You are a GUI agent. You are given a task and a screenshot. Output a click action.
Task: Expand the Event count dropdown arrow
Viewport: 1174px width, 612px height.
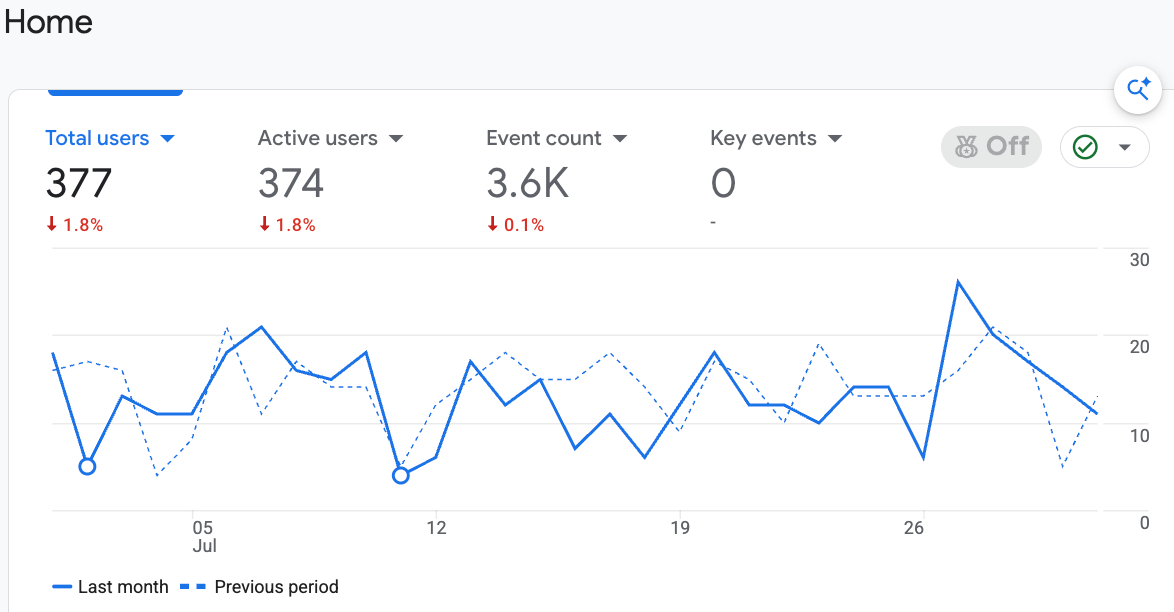pyautogui.click(x=620, y=139)
